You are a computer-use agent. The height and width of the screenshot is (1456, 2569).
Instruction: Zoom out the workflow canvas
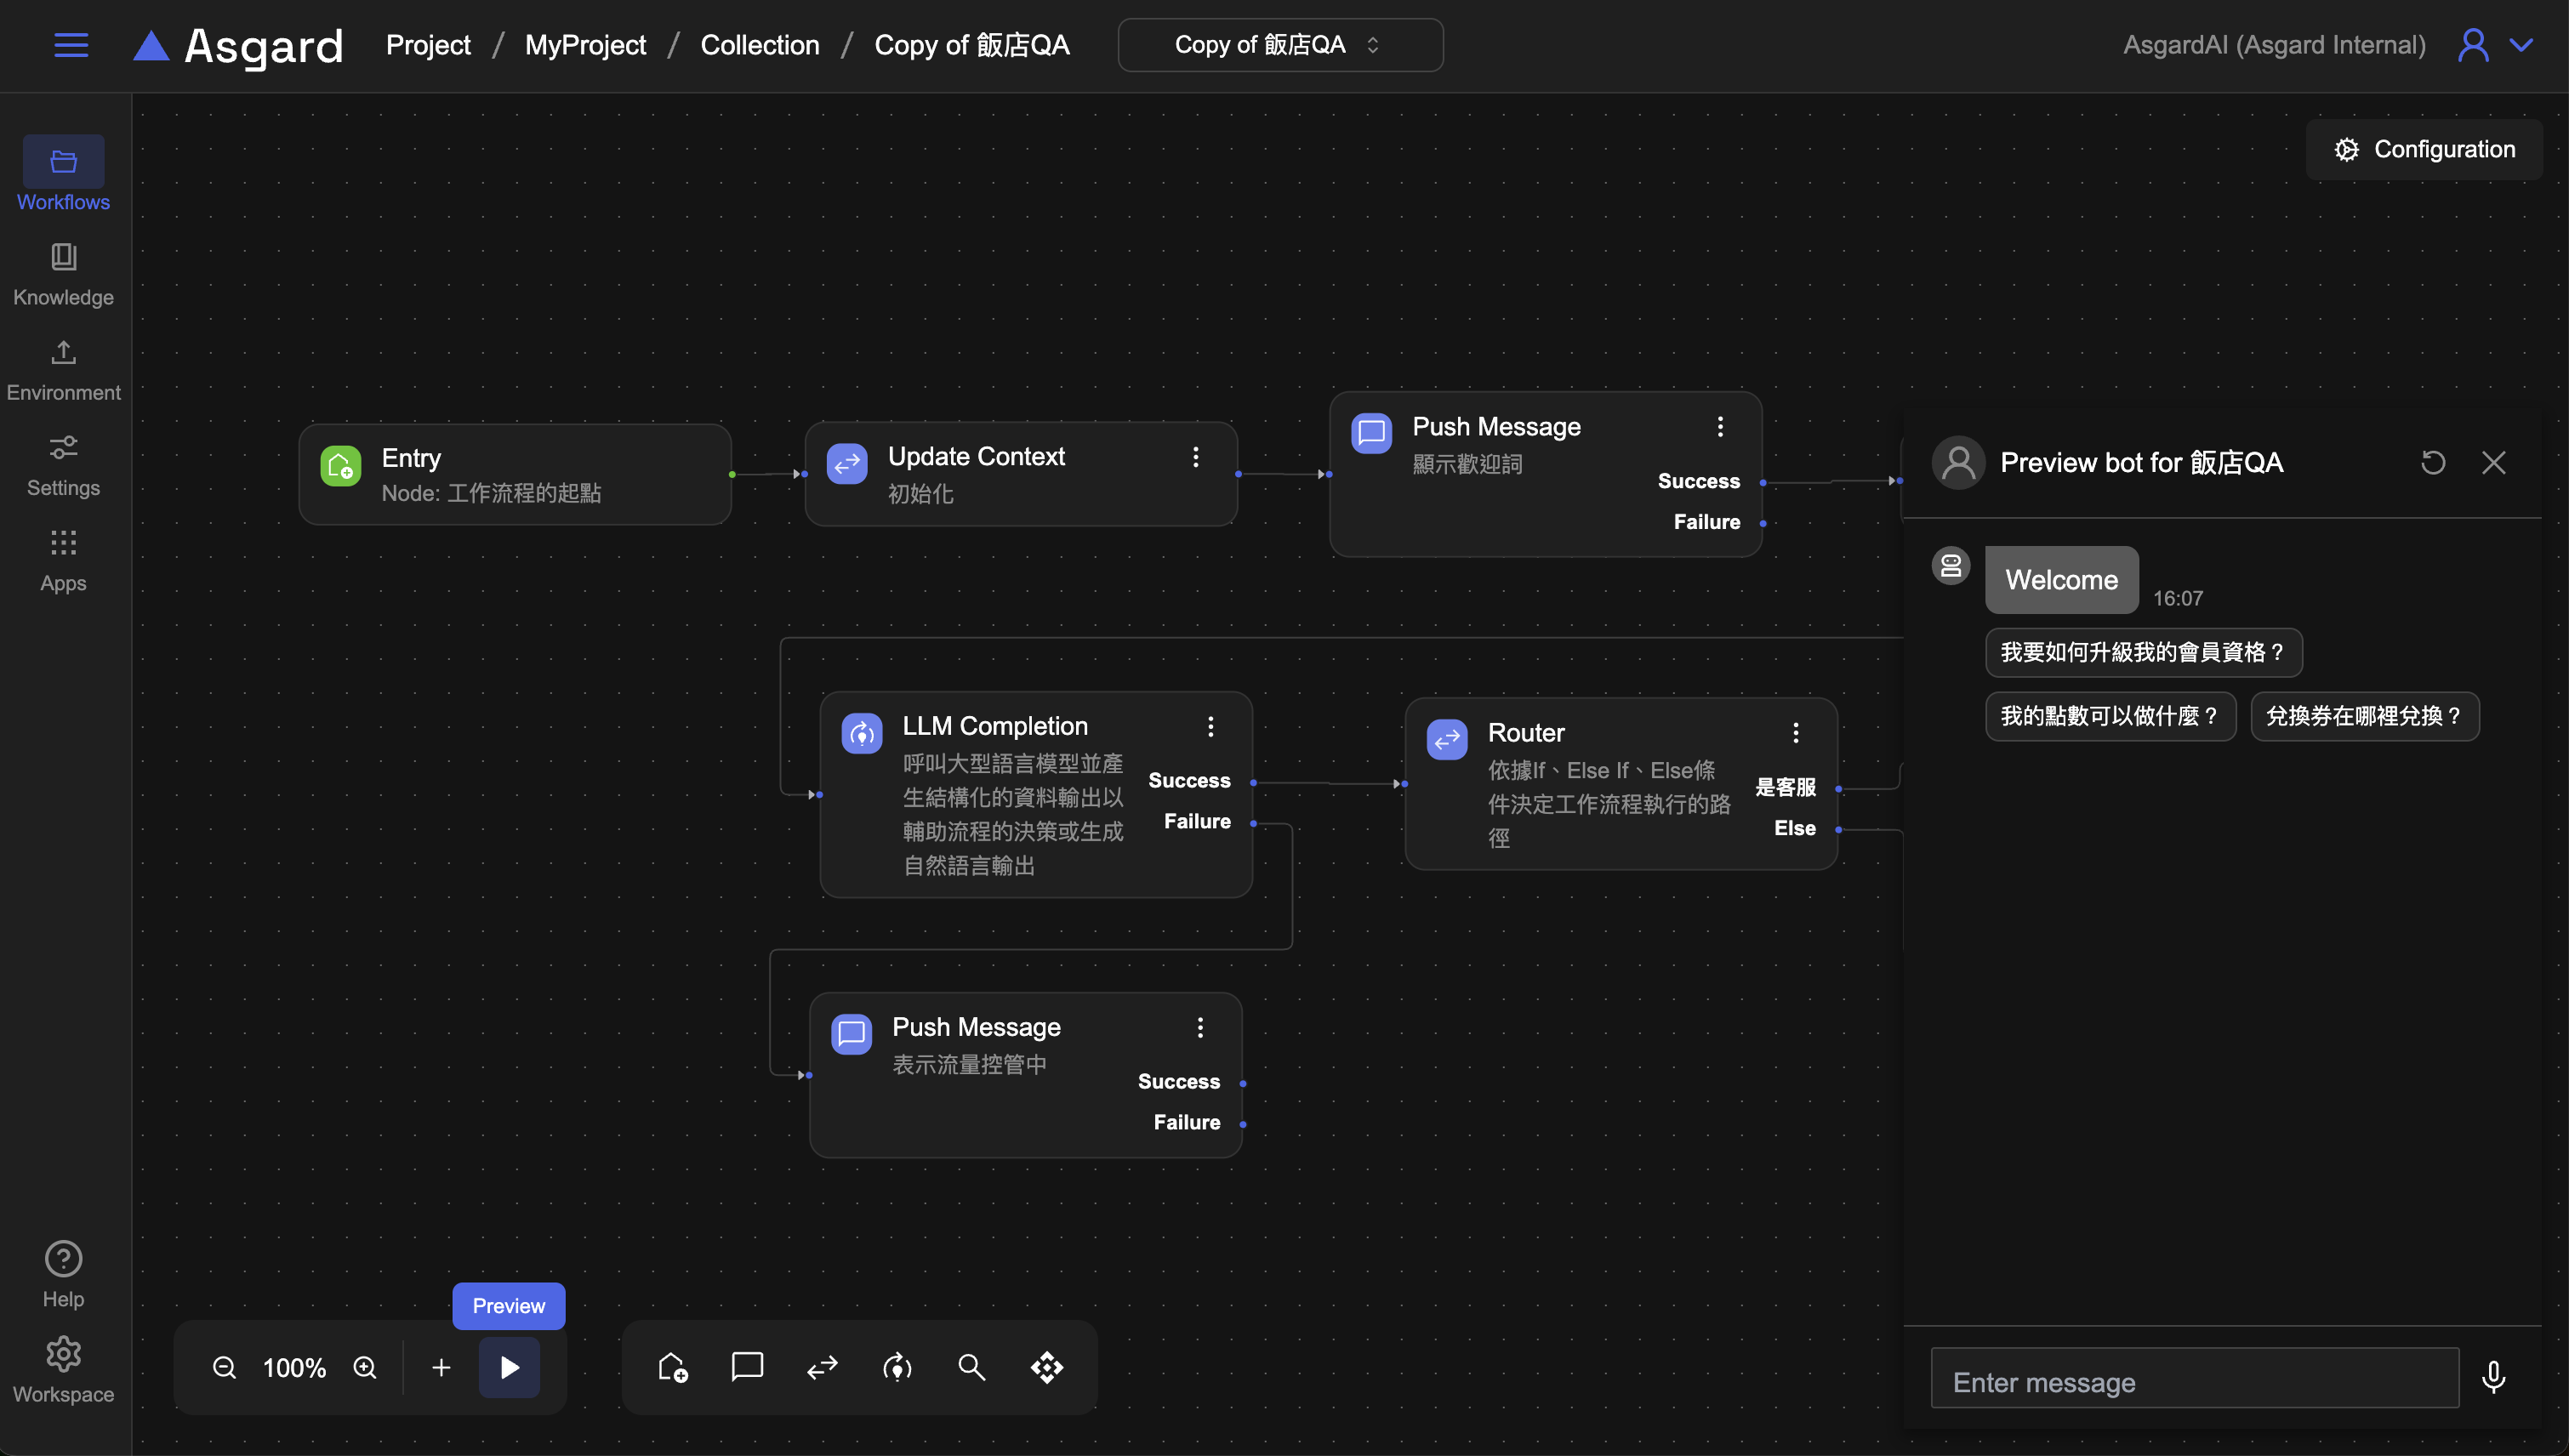(224, 1367)
